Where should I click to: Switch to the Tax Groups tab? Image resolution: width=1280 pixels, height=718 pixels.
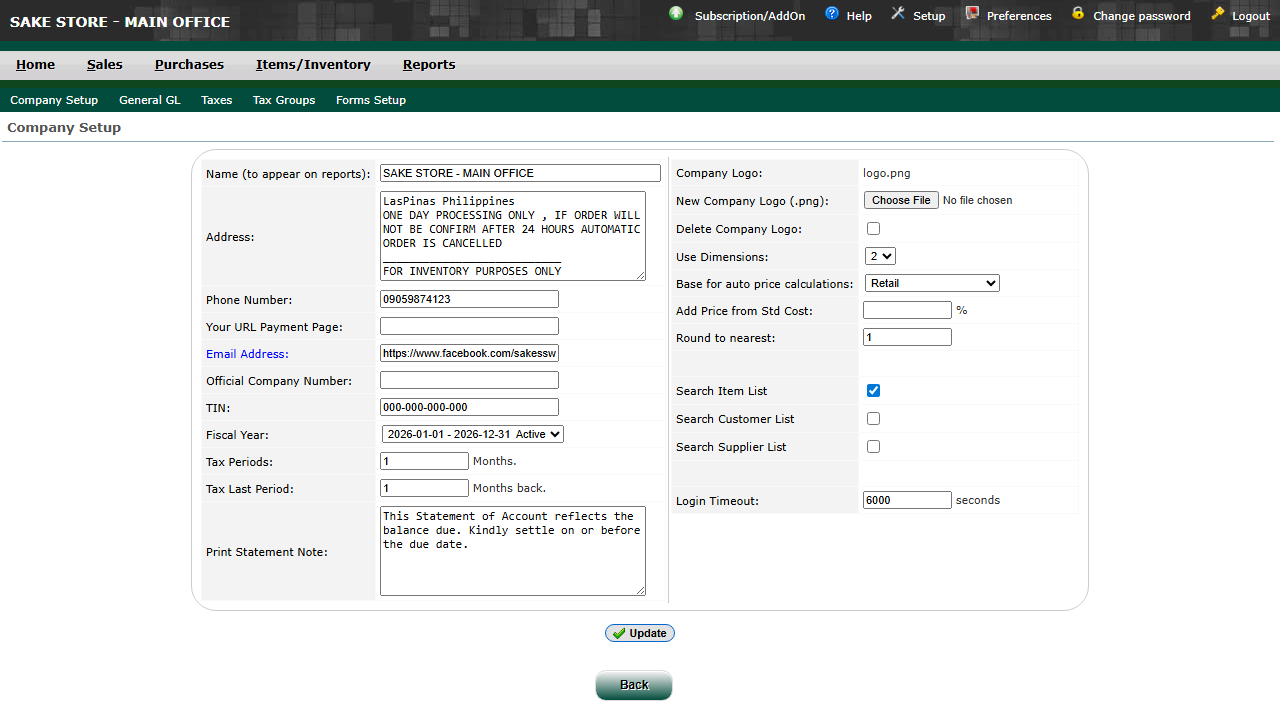(x=284, y=100)
